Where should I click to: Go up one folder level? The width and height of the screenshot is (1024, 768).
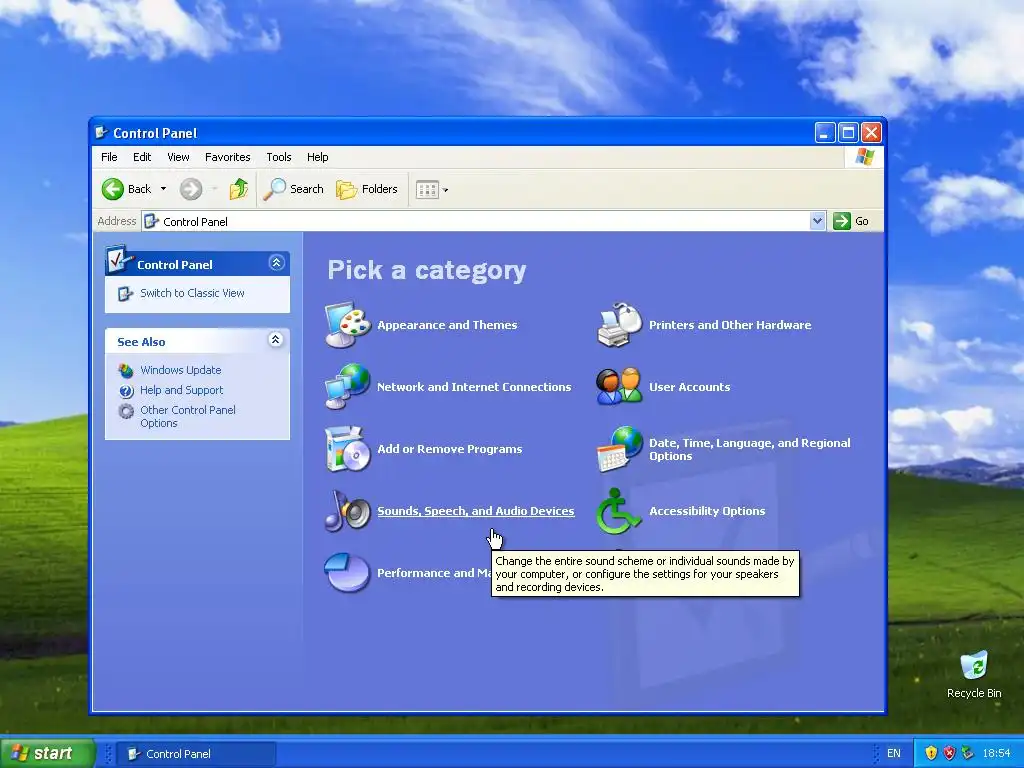coord(238,189)
